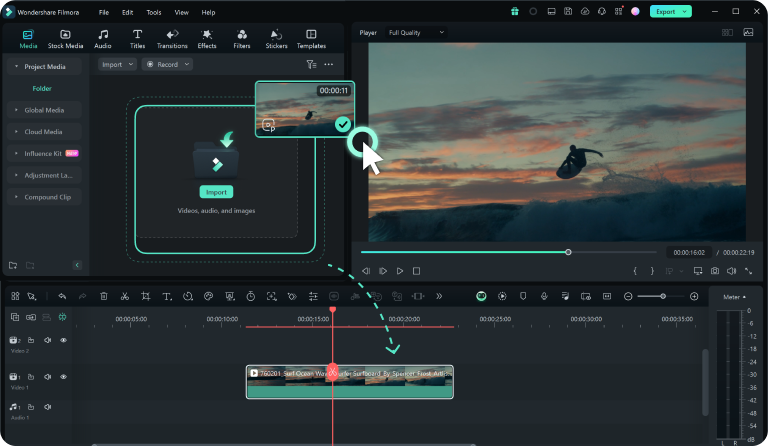
Task: Open the Titles tab
Action: (x=138, y=39)
